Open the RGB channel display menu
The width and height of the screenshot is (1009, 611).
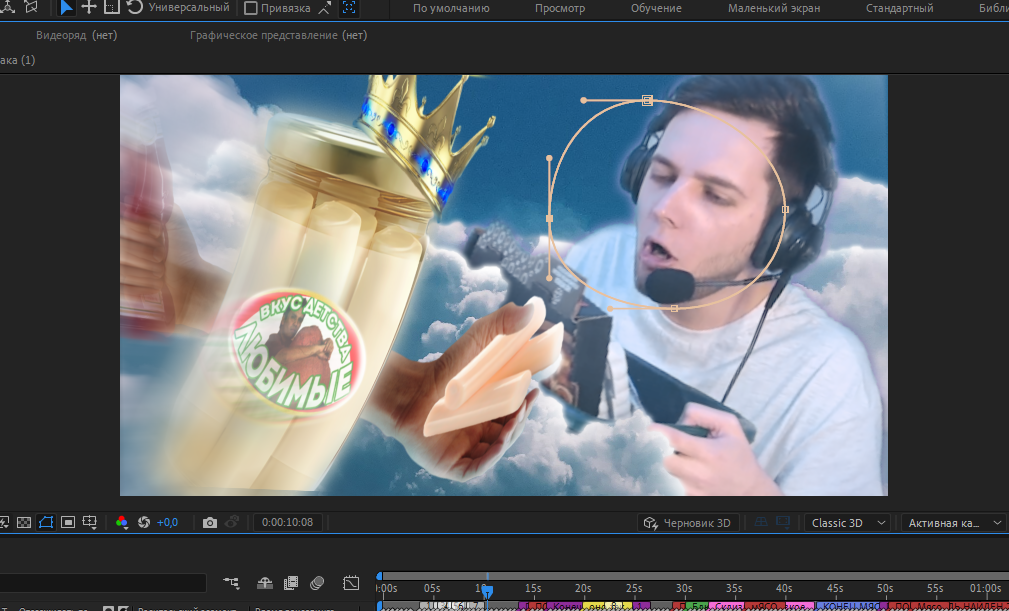click(x=122, y=522)
